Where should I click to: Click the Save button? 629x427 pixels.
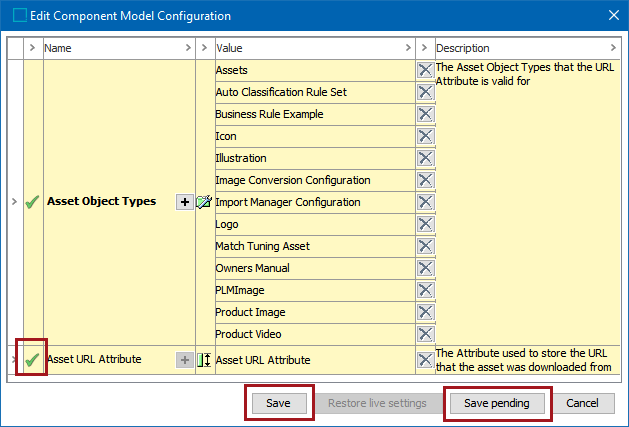point(279,403)
